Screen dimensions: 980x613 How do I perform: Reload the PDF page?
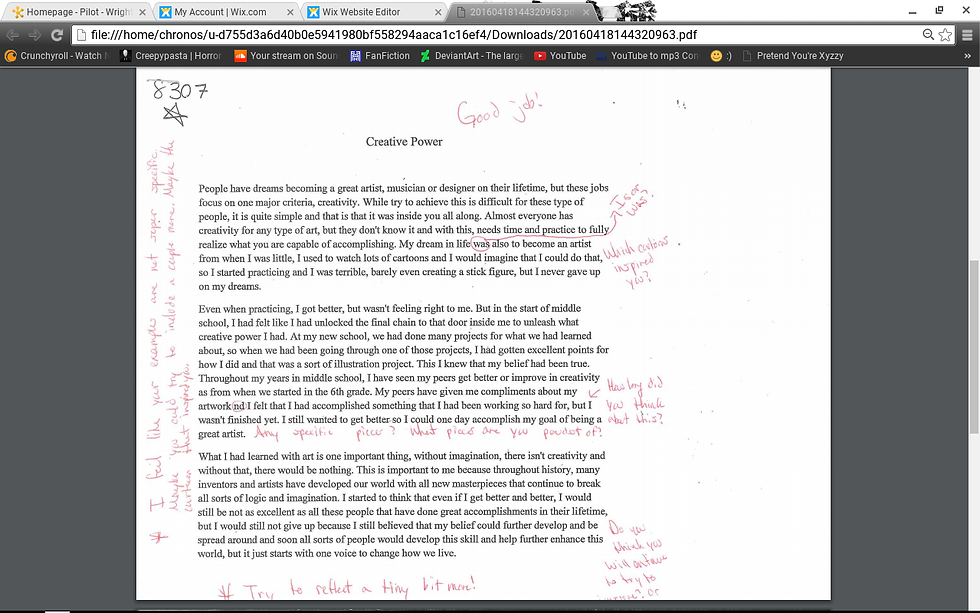click(57, 34)
